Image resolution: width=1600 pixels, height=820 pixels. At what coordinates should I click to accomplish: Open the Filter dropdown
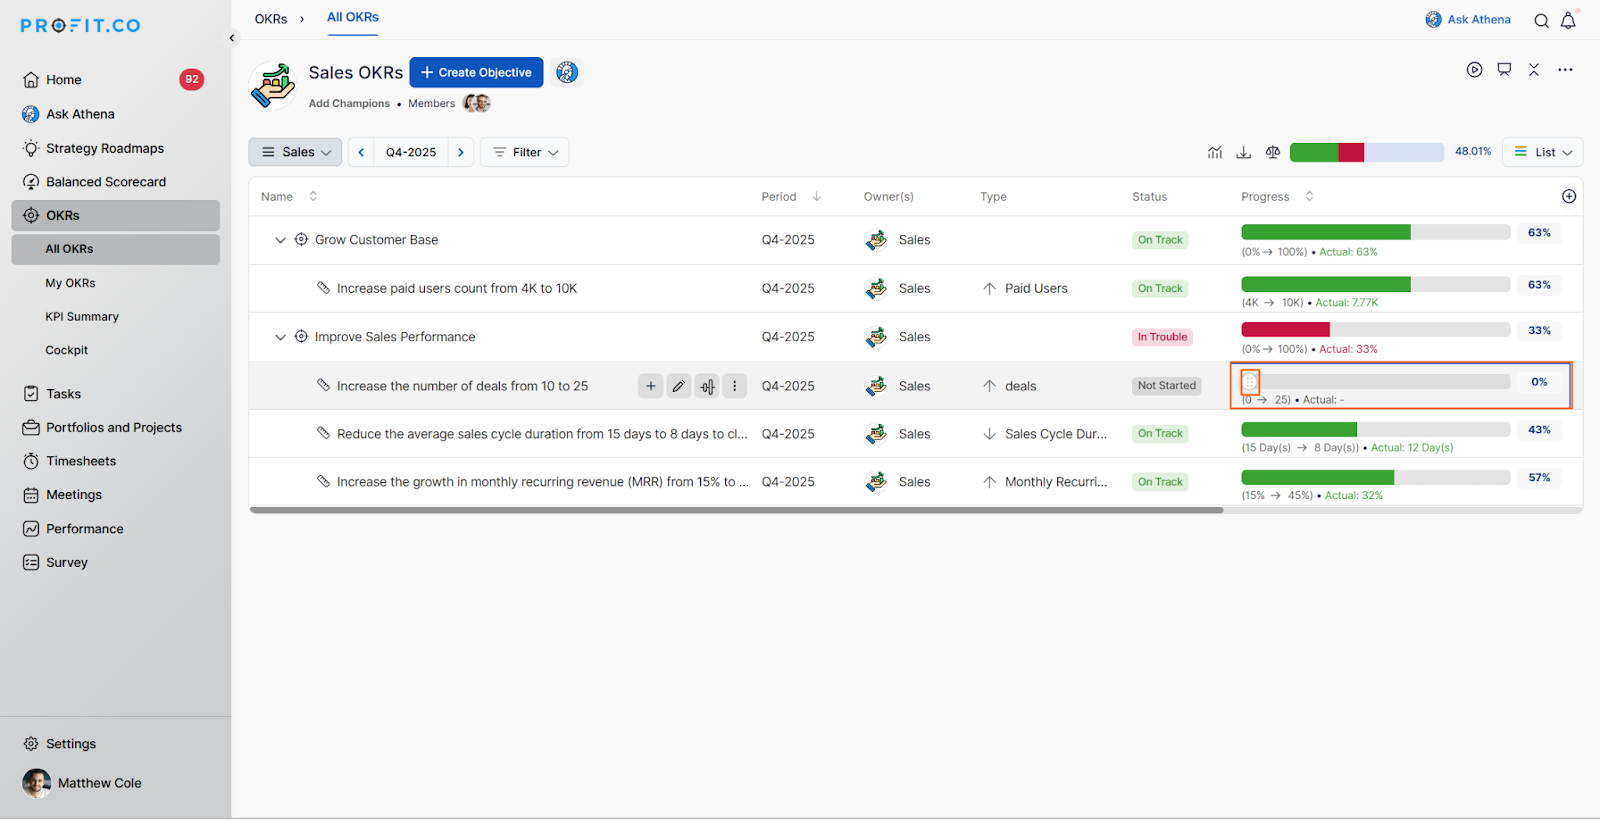click(x=525, y=152)
